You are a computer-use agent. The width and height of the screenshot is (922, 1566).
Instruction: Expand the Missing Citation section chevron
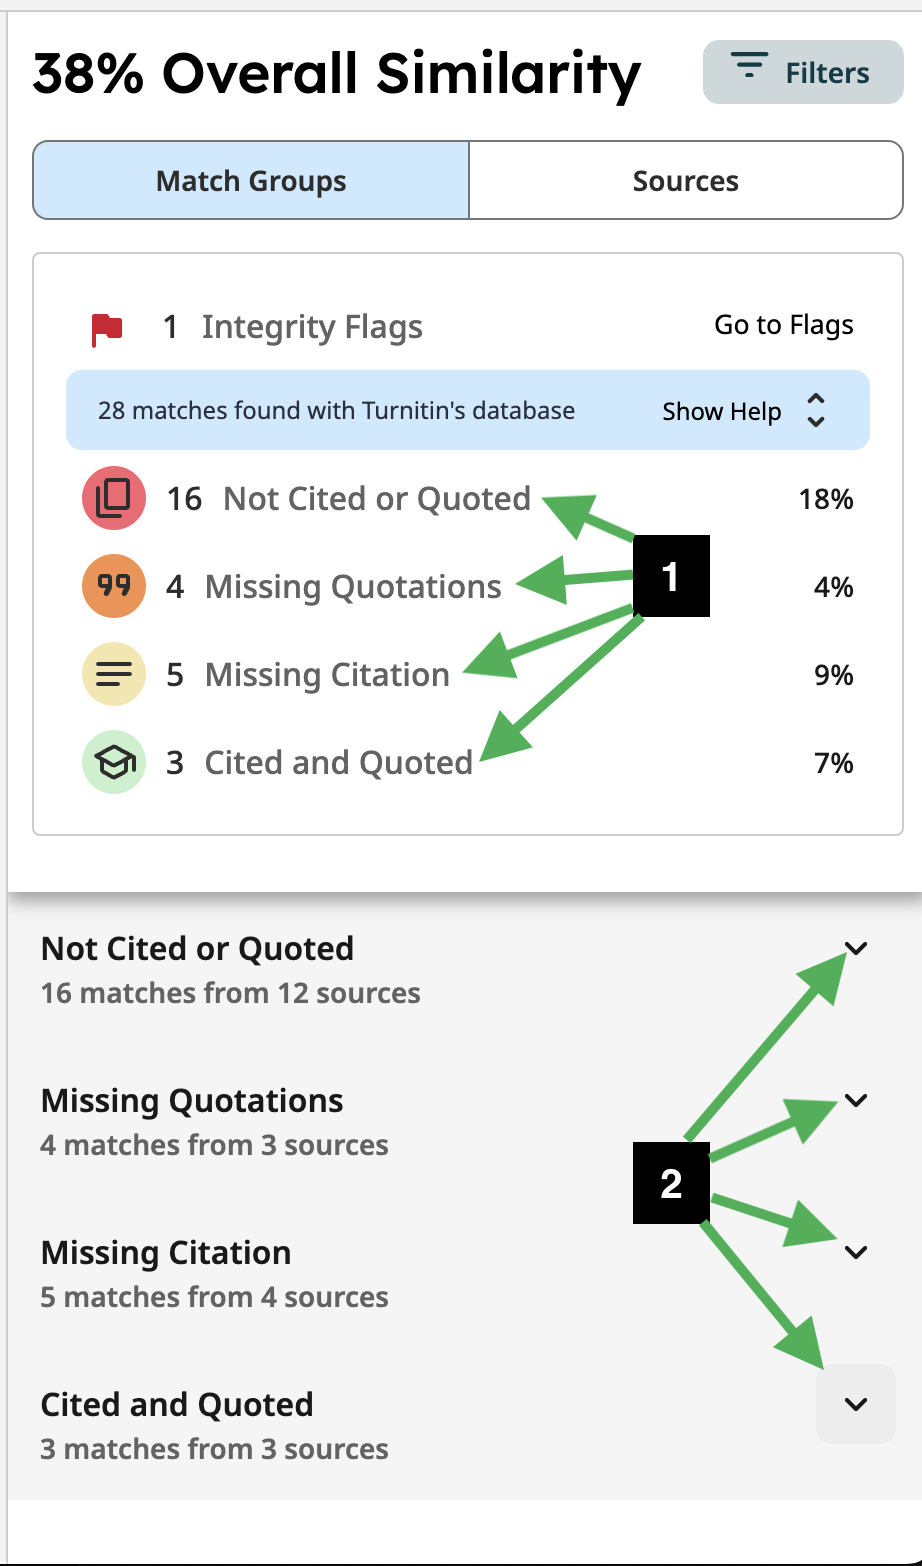[855, 1252]
